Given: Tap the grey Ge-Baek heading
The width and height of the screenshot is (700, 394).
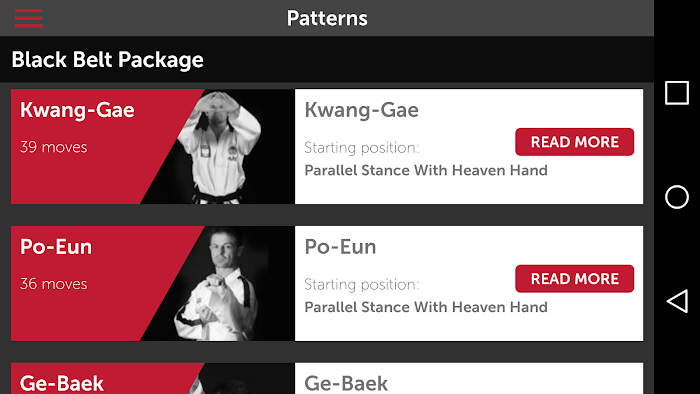Looking at the screenshot, I should [346, 383].
